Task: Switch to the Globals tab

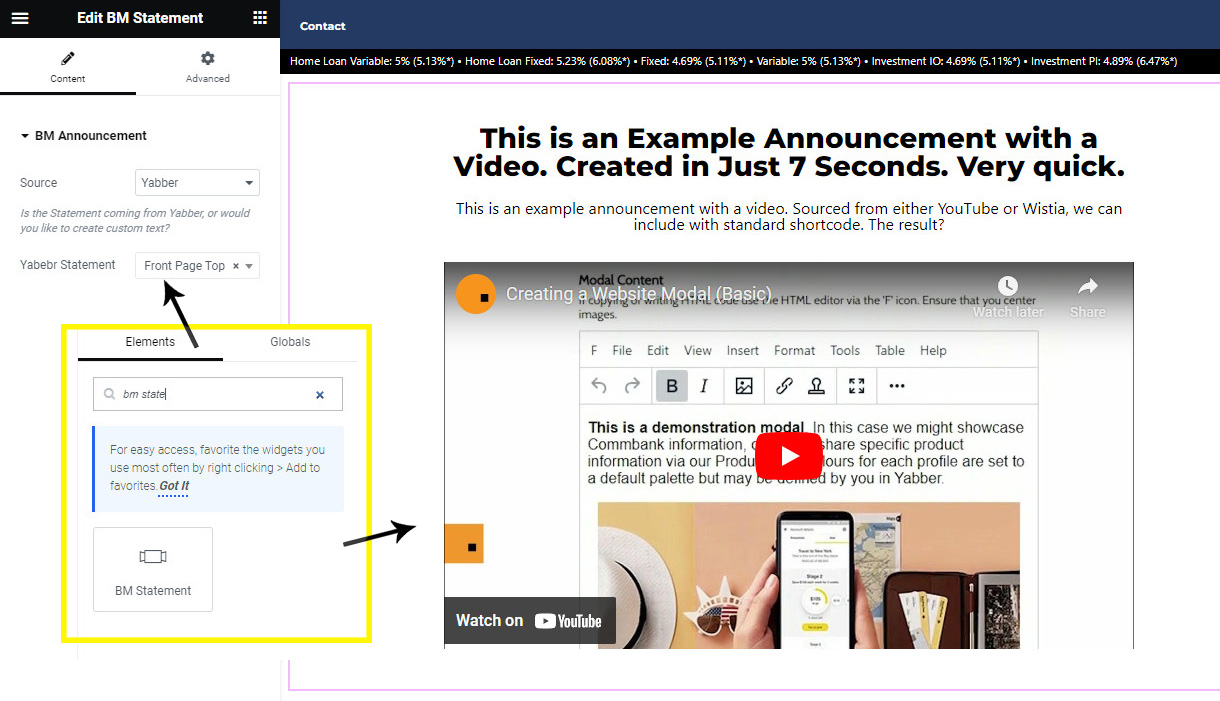Action: [290, 342]
